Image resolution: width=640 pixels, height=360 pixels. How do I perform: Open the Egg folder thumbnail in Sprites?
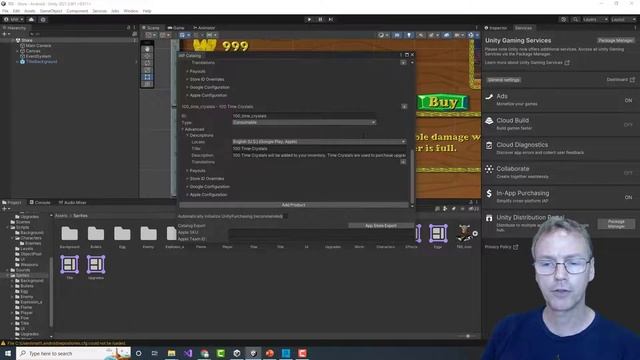(122, 236)
